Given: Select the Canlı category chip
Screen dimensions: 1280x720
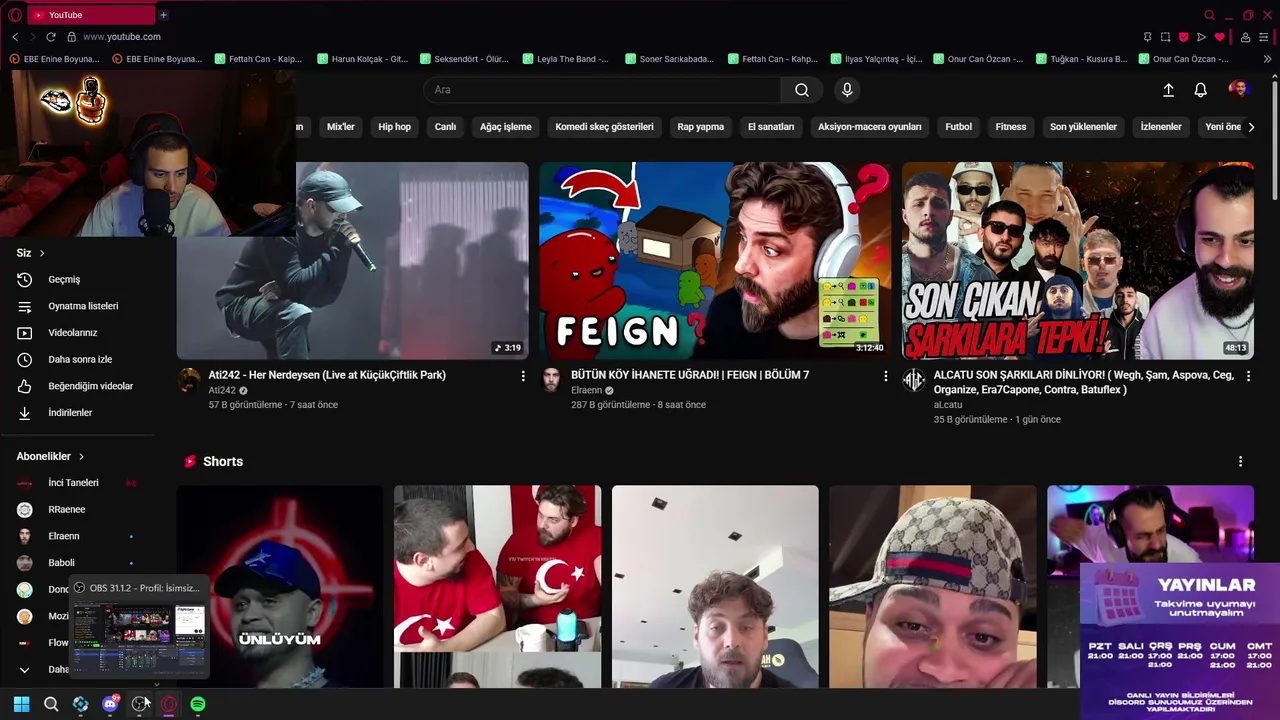Looking at the screenshot, I should click(x=445, y=127).
